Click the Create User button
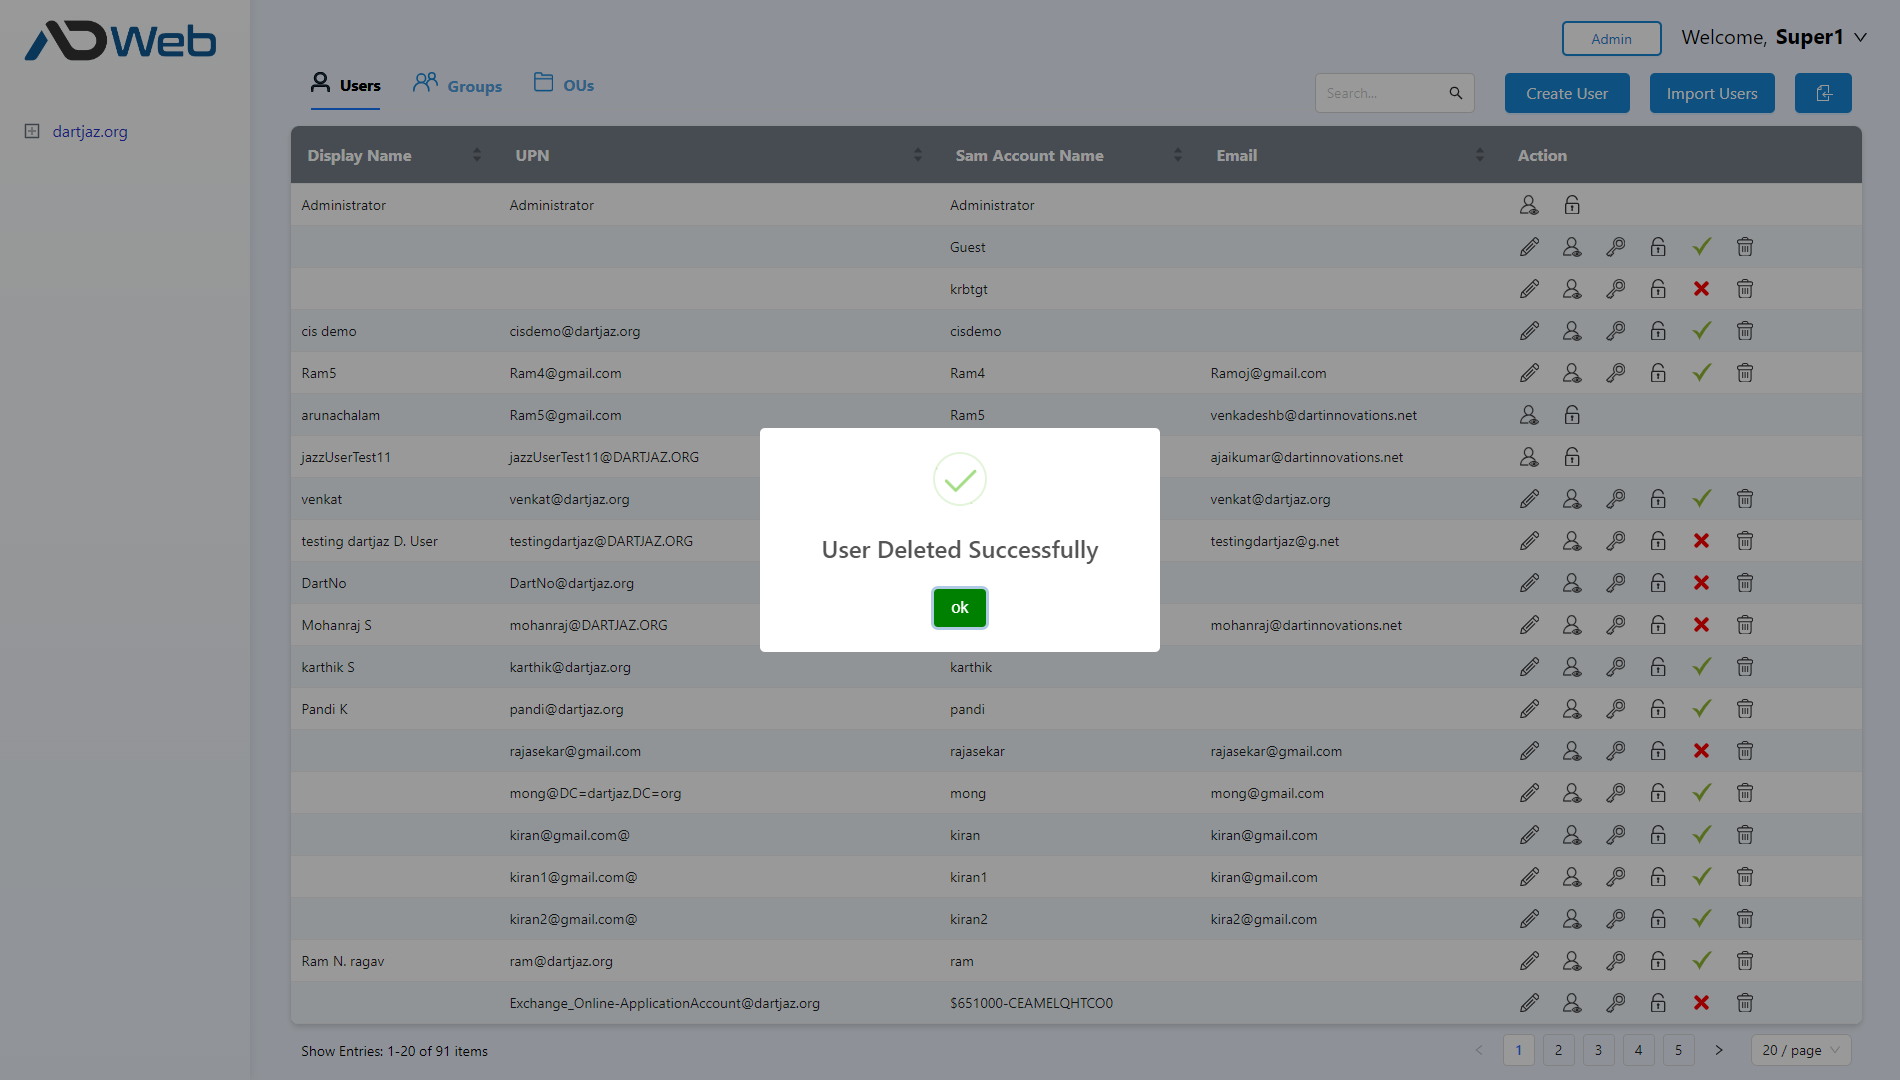 (x=1566, y=93)
